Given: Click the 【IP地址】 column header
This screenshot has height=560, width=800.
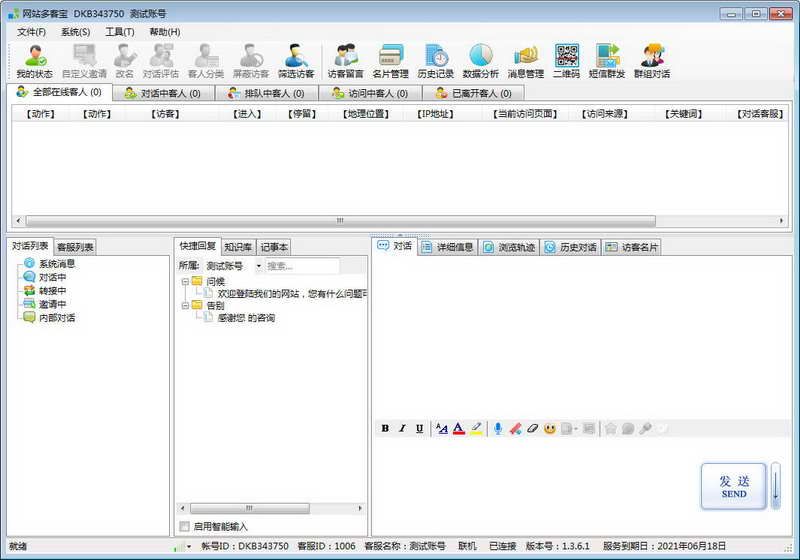Looking at the screenshot, I should pyautogui.click(x=435, y=114).
